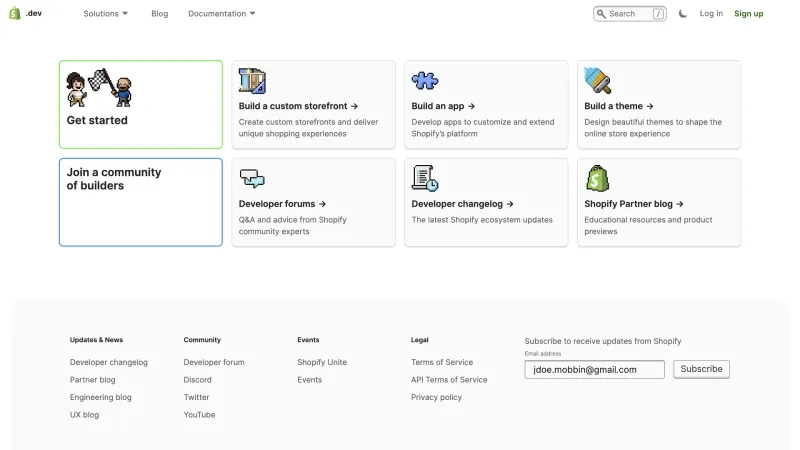Image resolution: width=800 pixels, height=450 pixels.
Task: Open footer Events link under Shopify Unite
Action: tap(310, 380)
